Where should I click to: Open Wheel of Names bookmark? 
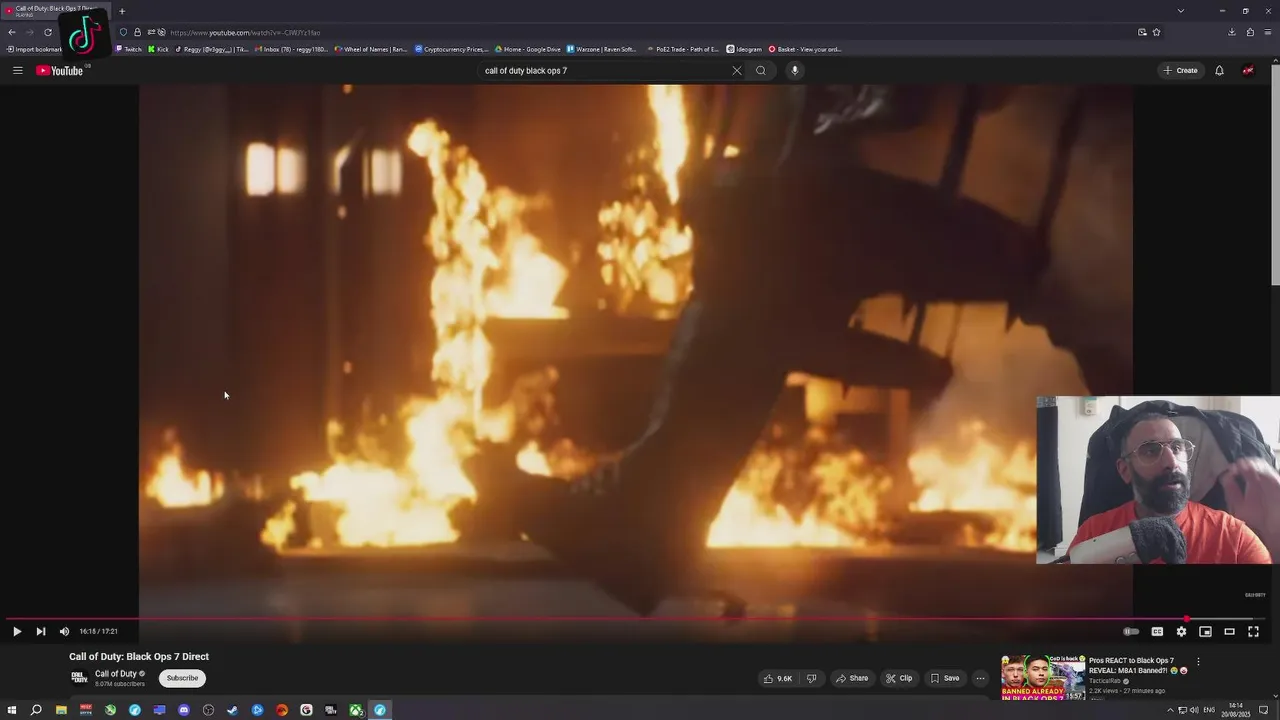371,49
